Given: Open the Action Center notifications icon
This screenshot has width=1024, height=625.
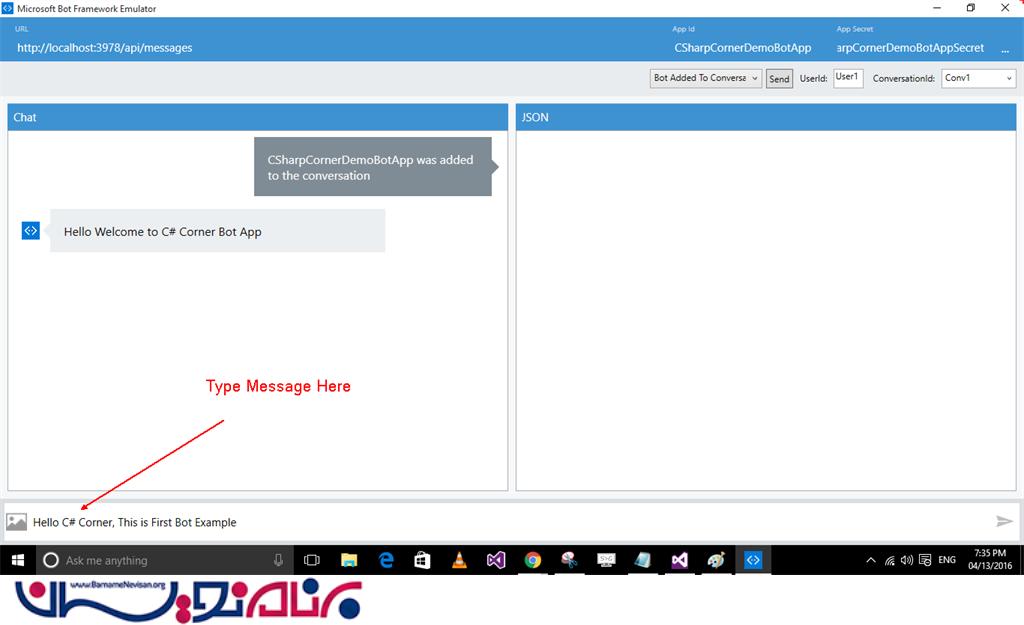Looking at the screenshot, I should coord(925,560).
